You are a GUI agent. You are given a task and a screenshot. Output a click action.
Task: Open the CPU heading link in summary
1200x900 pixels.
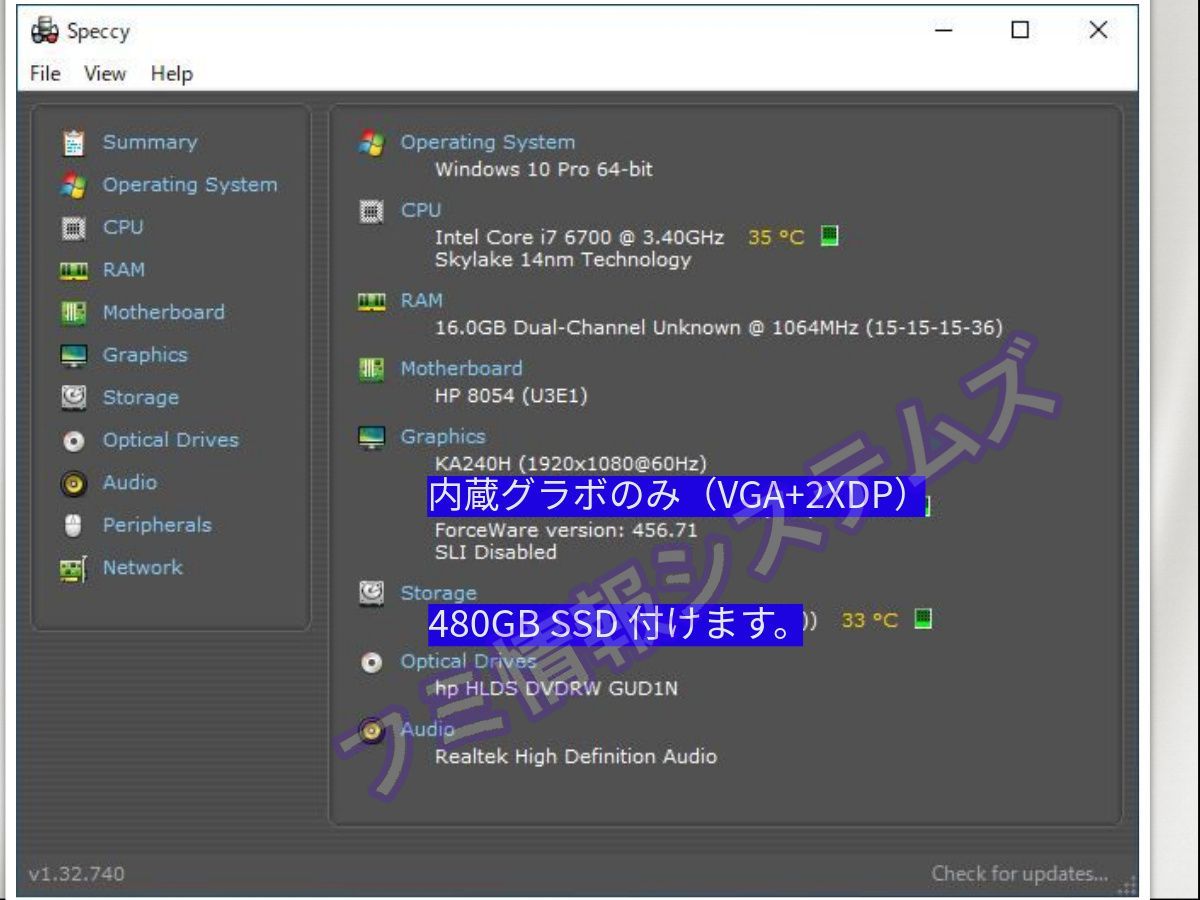pyautogui.click(x=421, y=210)
